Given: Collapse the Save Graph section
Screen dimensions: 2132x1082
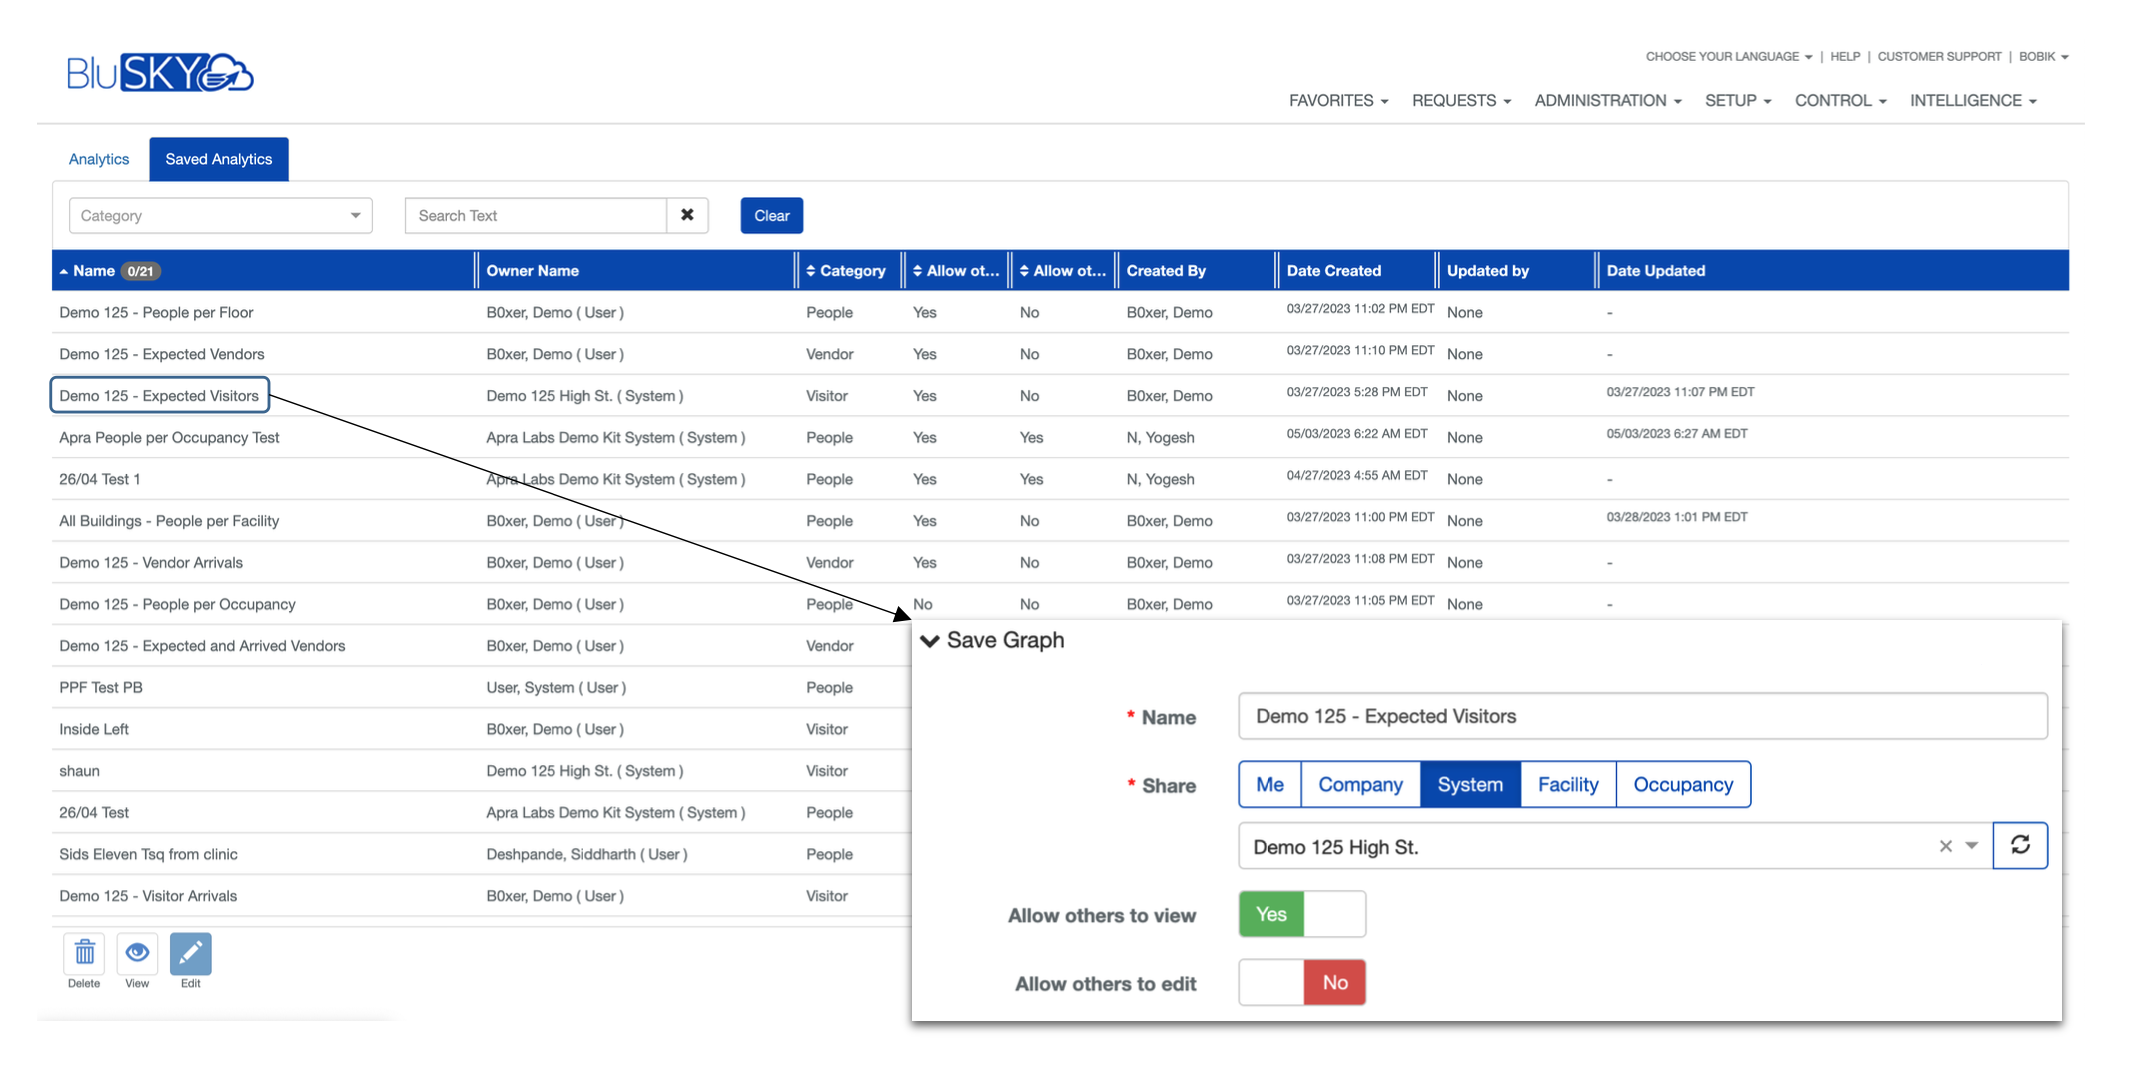Looking at the screenshot, I should [x=931, y=641].
